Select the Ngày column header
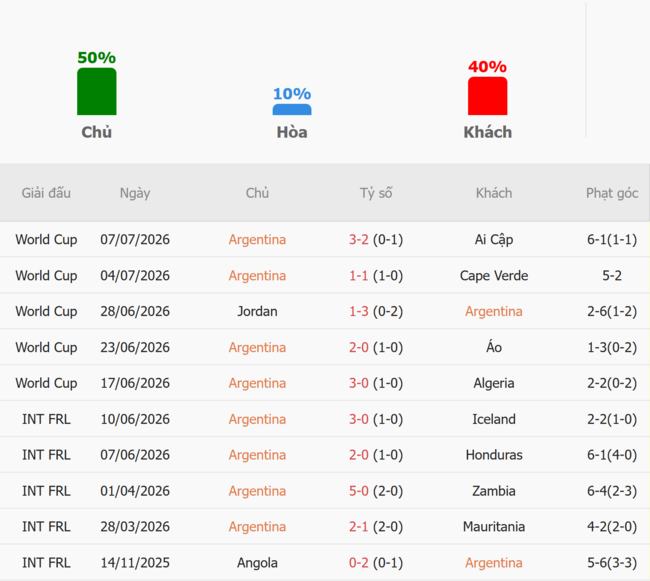Image resolution: width=650 pixels, height=581 pixels. pos(135,193)
